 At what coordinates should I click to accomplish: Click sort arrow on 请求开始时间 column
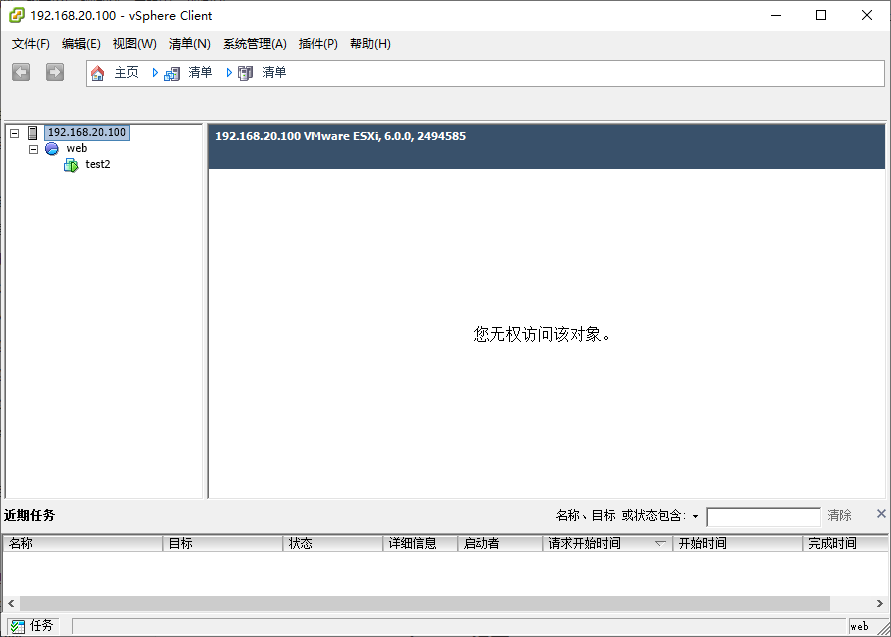click(660, 544)
